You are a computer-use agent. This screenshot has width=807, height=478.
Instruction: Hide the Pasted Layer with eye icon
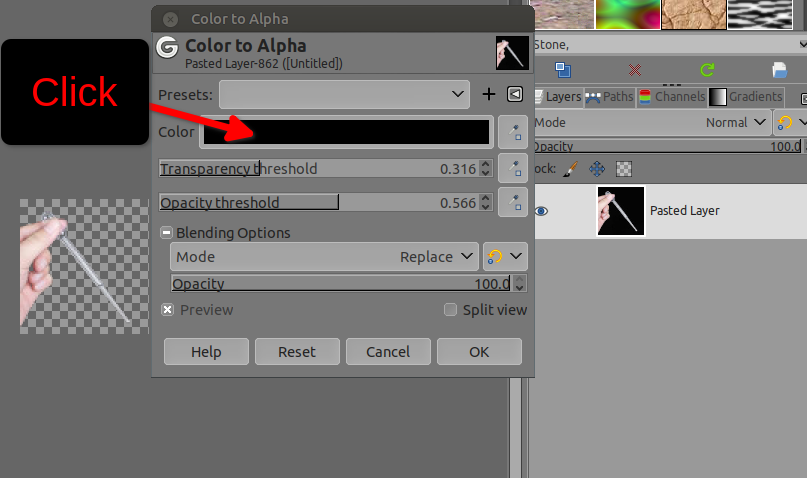pos(541,211)
